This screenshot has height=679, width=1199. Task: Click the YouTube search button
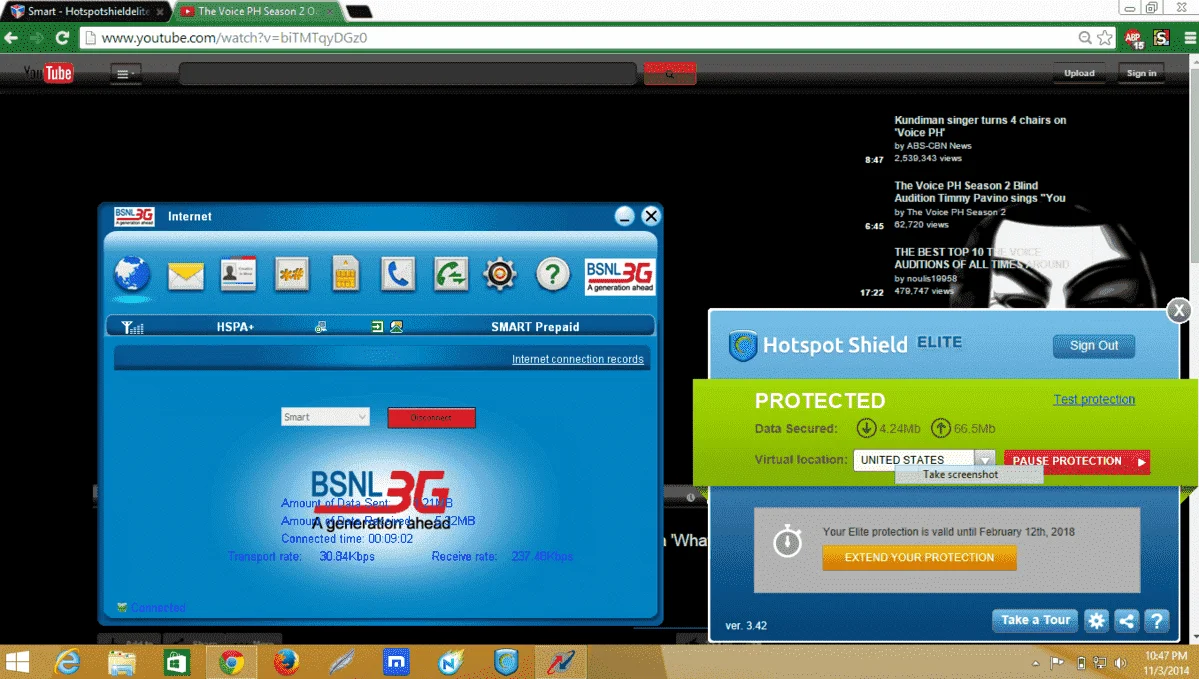(x=669, y=74)
